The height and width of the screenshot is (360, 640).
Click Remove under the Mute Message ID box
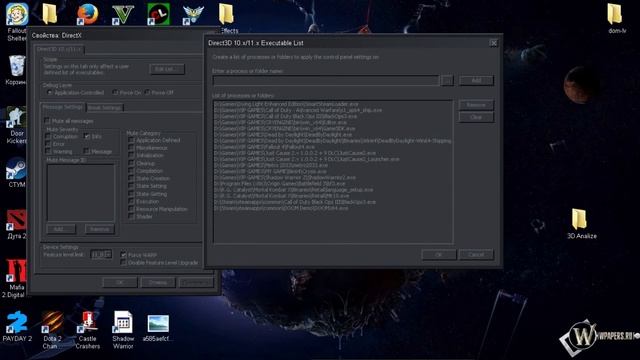click(x=100, y=229)
